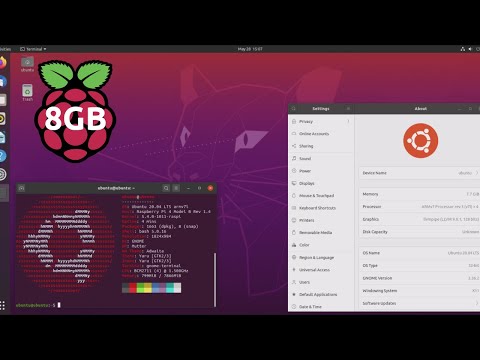Click the Settings gear icon in the dock

(x=3, y=174)
